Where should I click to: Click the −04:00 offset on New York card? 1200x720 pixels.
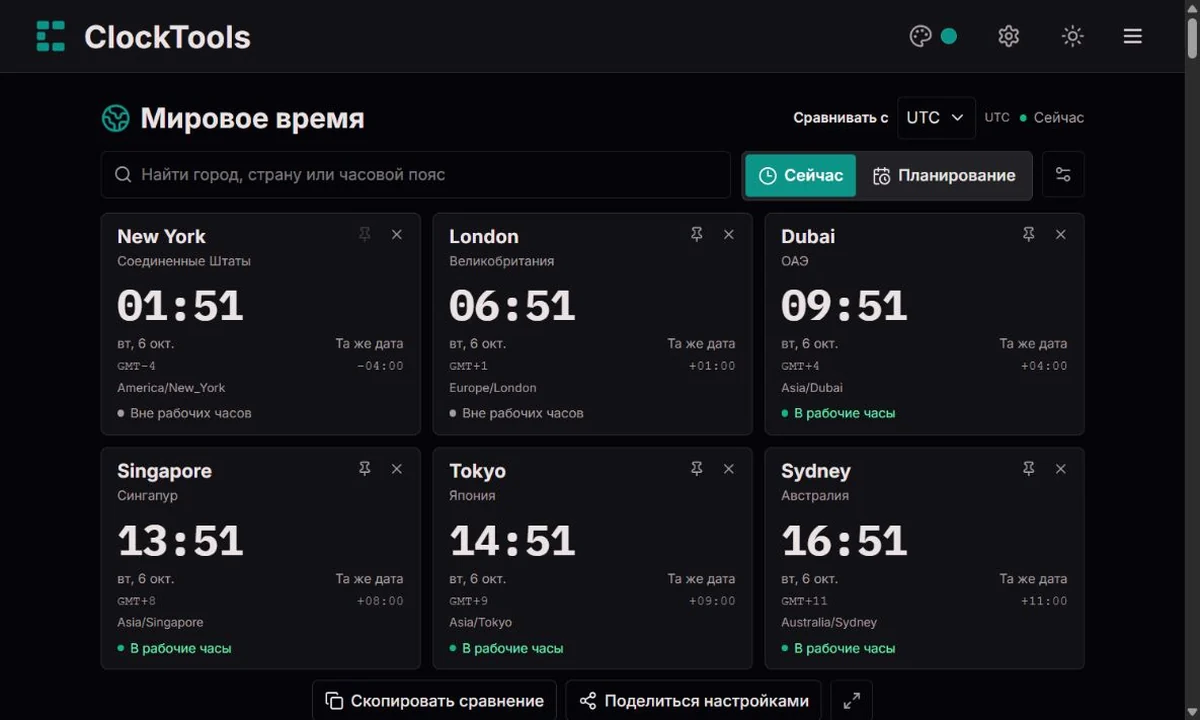380,366
